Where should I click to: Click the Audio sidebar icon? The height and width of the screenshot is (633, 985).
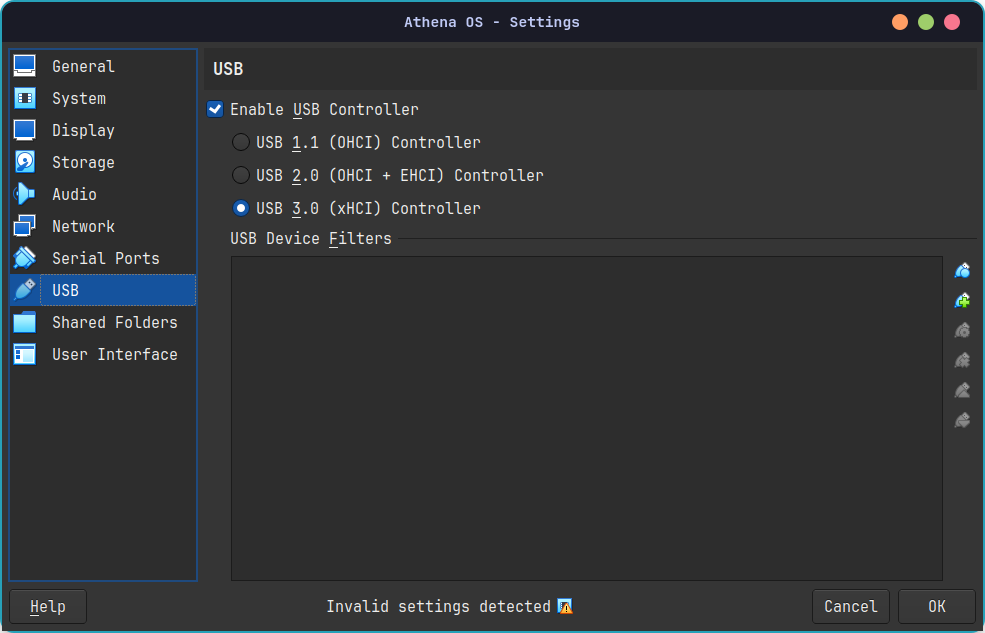24,194
